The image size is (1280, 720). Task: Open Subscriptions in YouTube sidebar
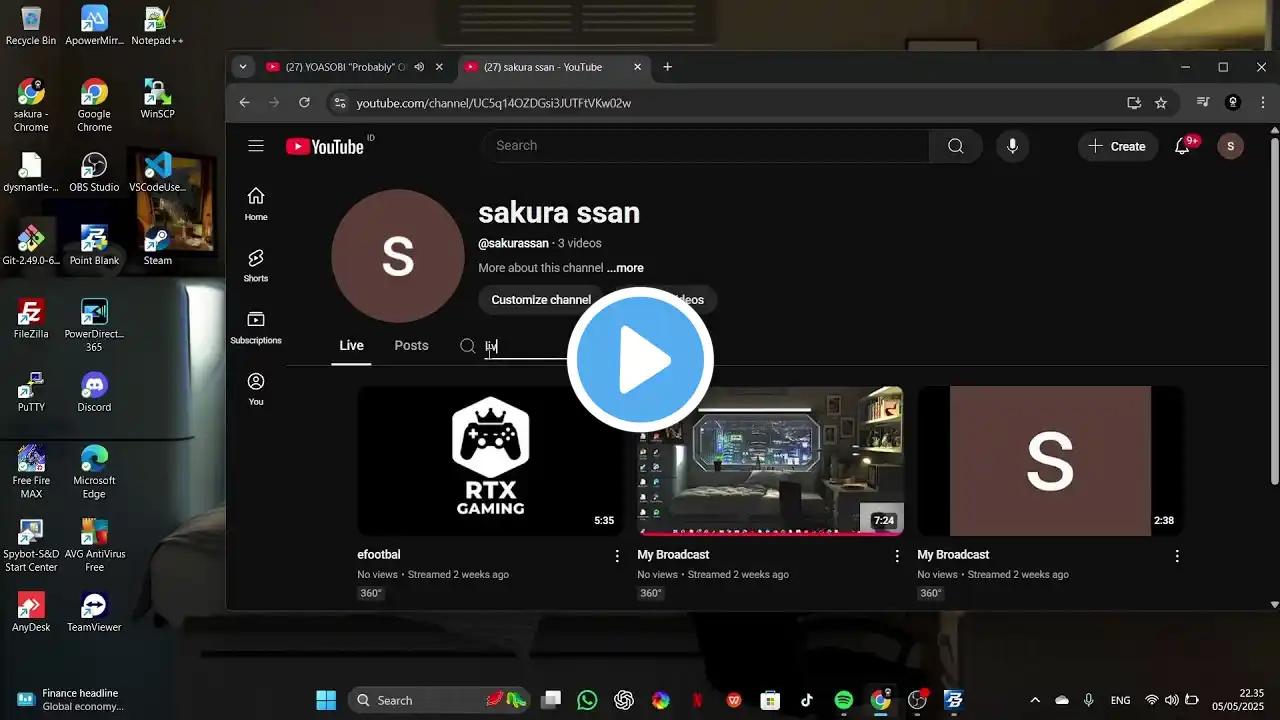pos(256,327)
